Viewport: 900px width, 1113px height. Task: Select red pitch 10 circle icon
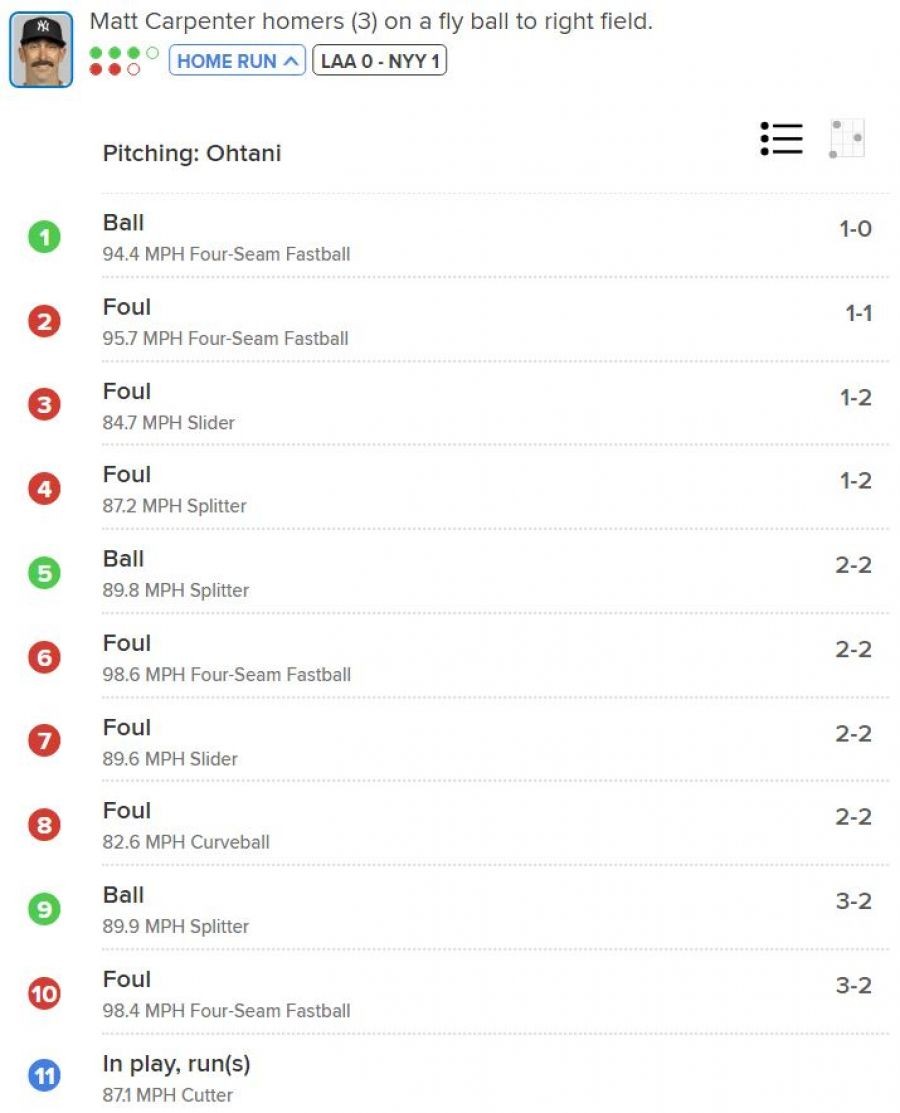pyautogui.click(x=45, y=993)
